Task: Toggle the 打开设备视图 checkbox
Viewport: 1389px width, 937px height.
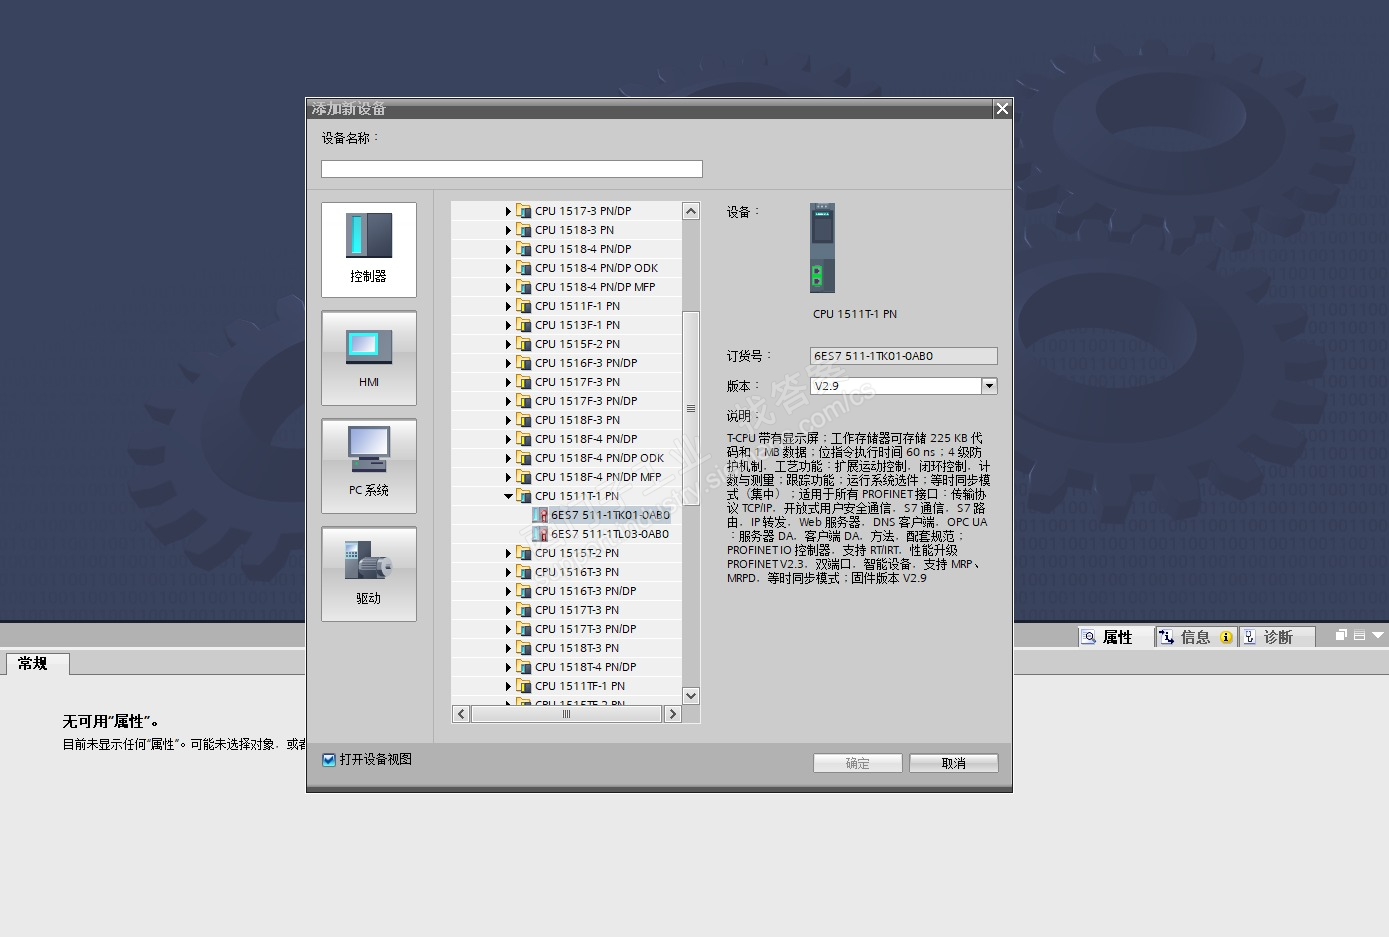Action: pos(329,760)
